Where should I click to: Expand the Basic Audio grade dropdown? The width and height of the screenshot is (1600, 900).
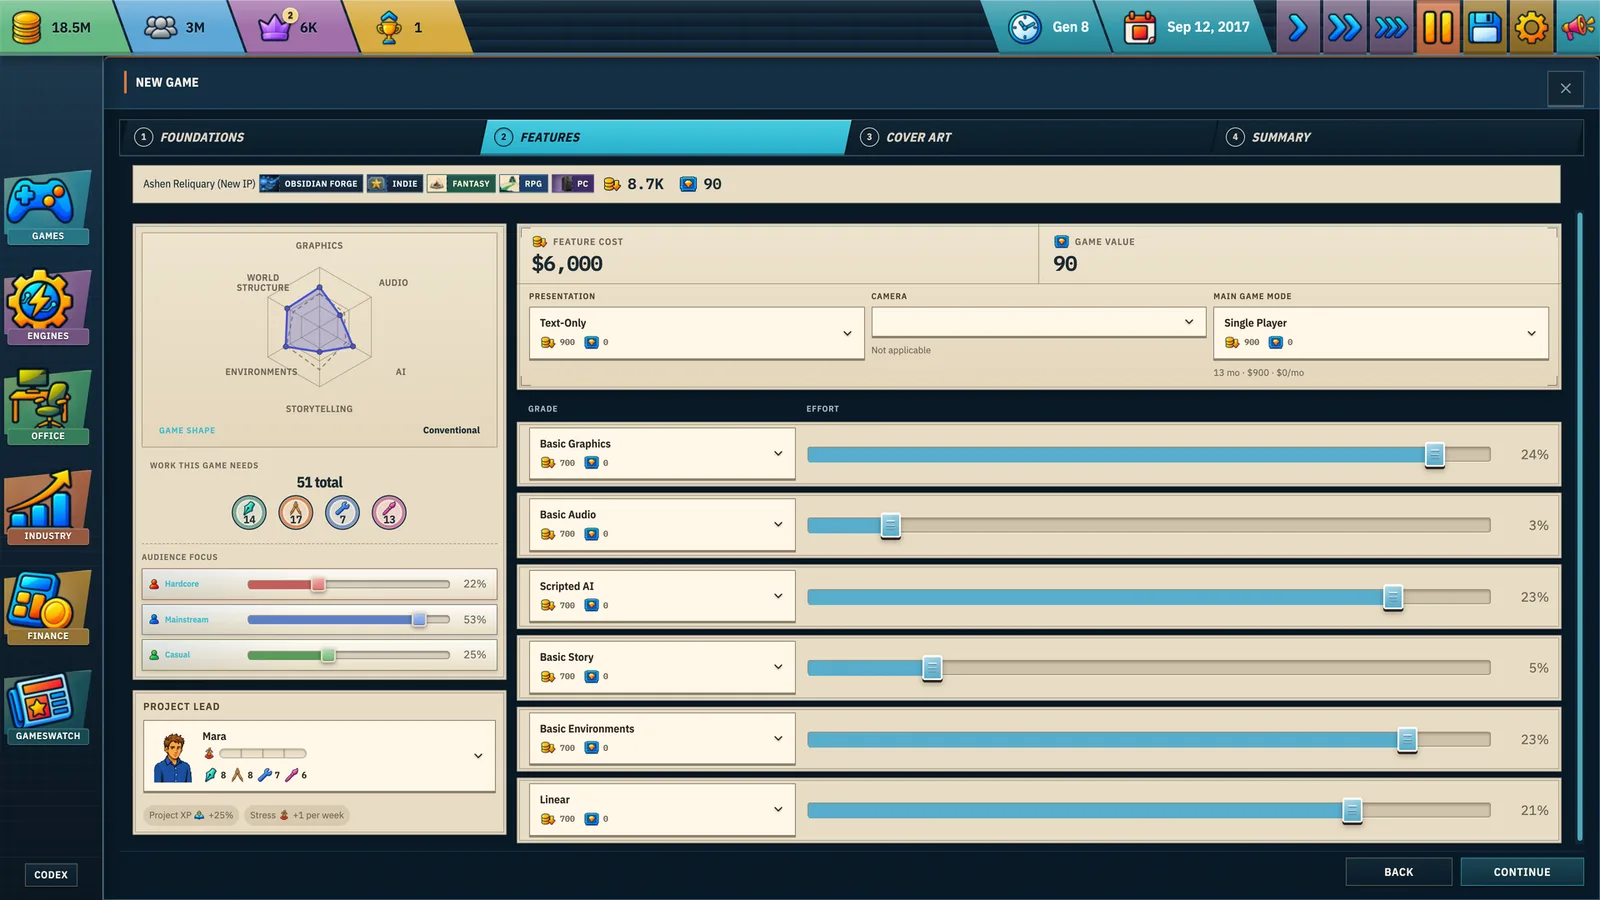click(662, 524)
